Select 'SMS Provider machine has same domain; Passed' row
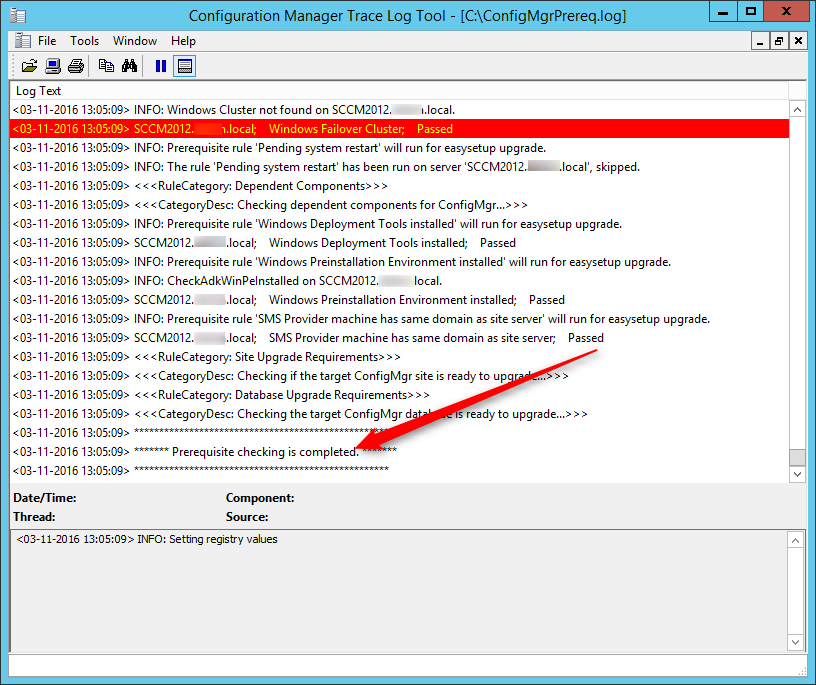 click(x=399, y=338)
